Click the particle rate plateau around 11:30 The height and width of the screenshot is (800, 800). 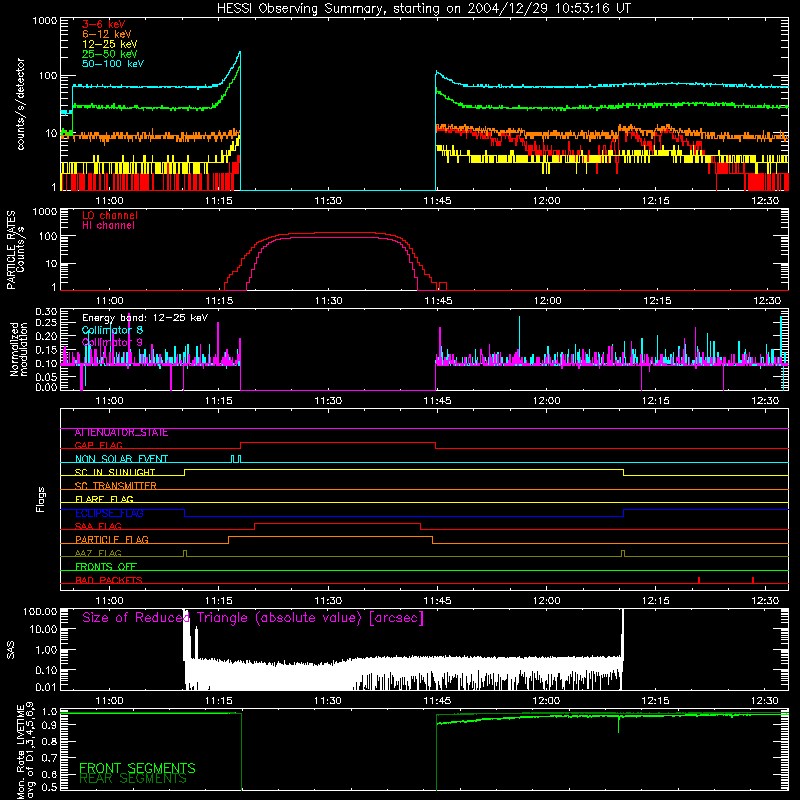328,234
